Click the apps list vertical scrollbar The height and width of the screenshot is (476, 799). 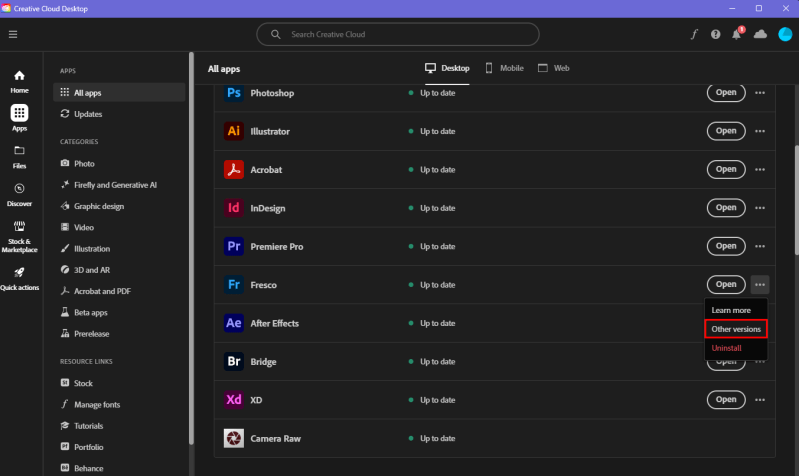coord(796,200)
